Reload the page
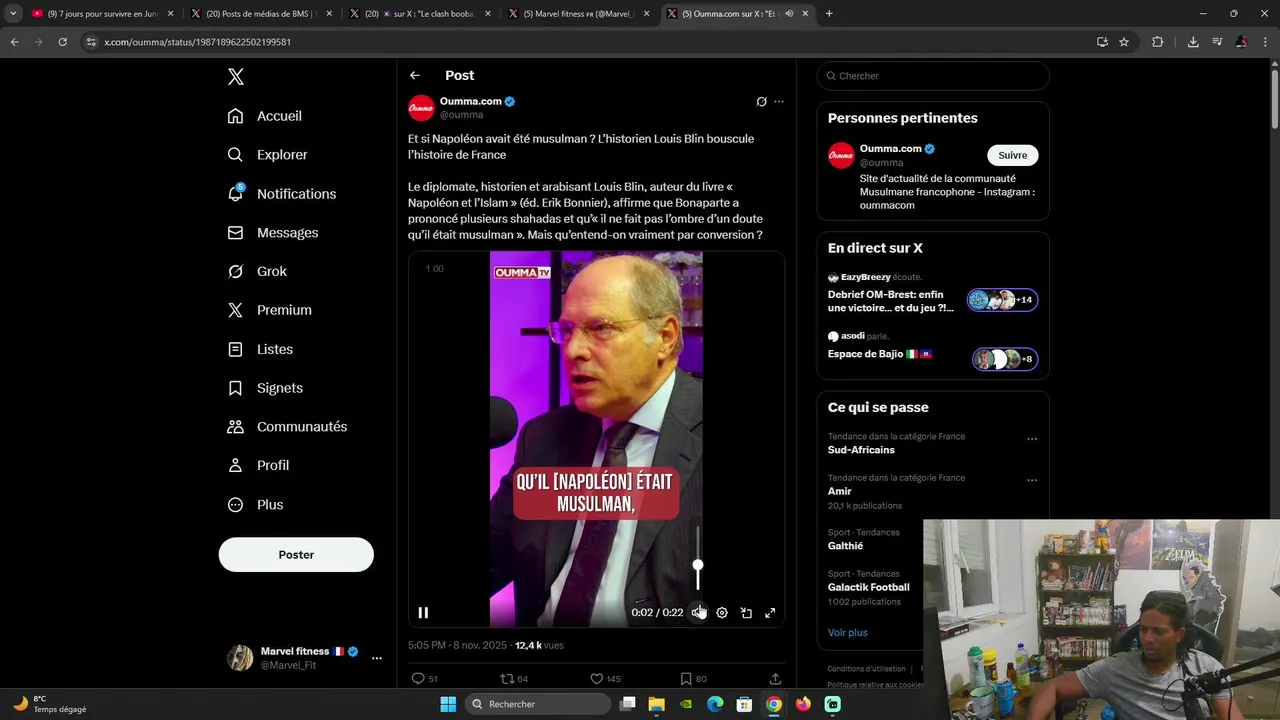Viewport: 1280px width, 720px height. (x=62, y=42)
